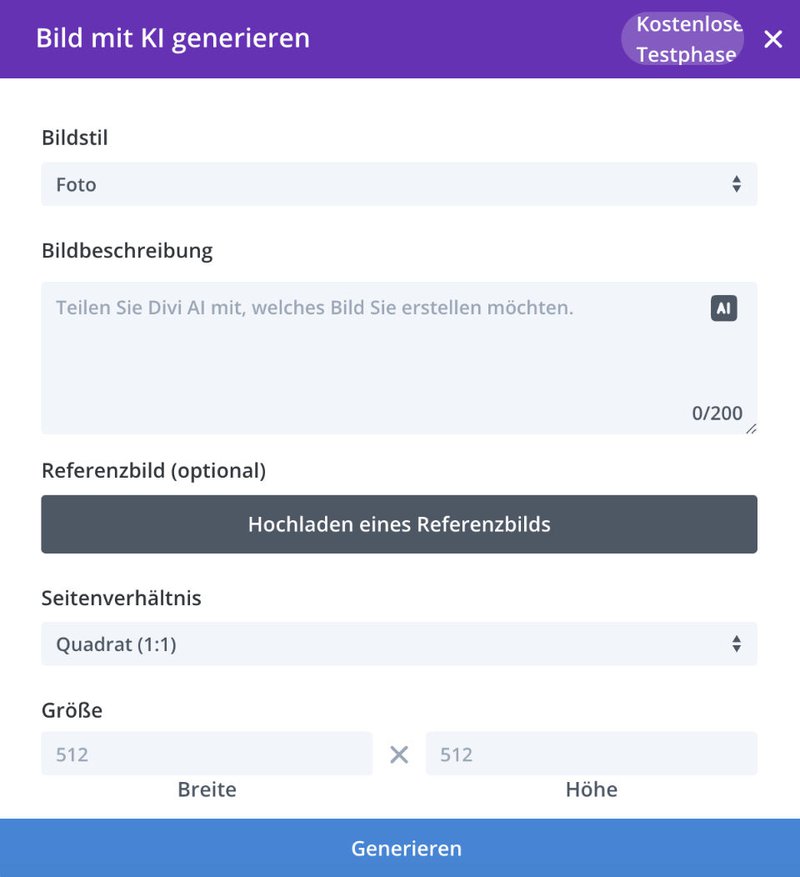Viewport: 800px width, 877px height.
Task: Click the up-down arrows on the Foto selector
Action: point(736,184)
